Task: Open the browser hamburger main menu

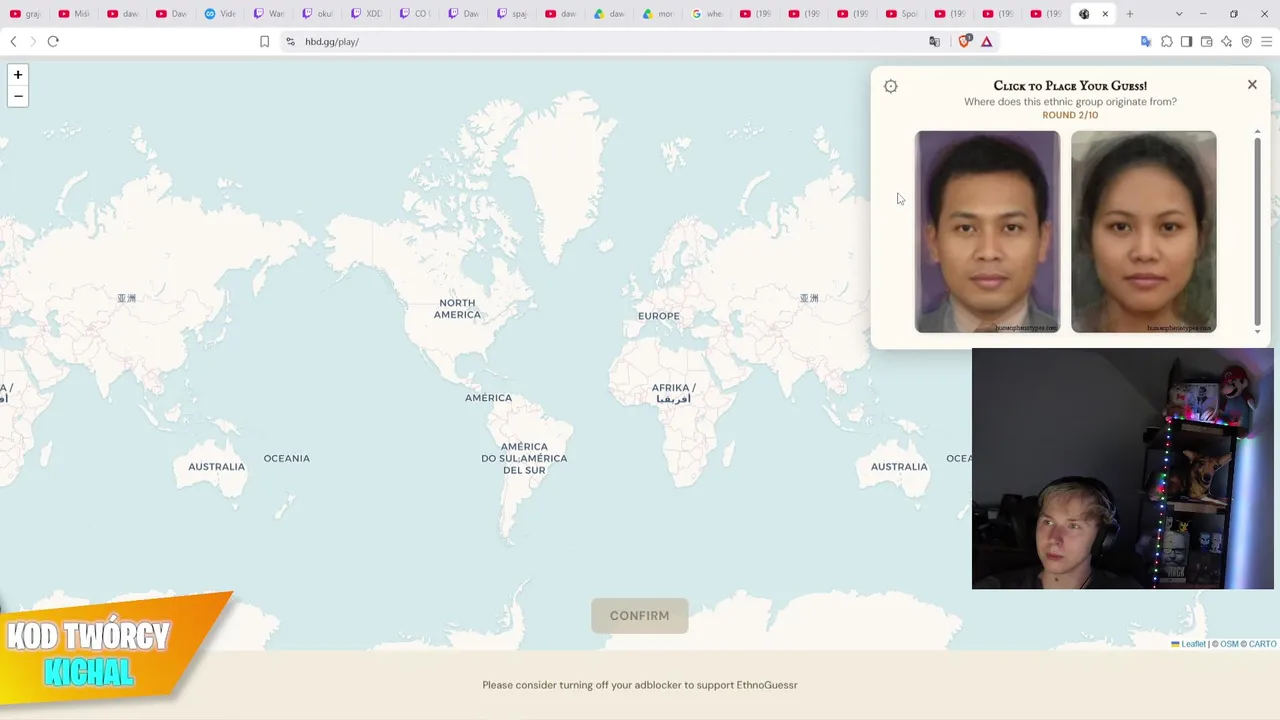Action: 1267,41
